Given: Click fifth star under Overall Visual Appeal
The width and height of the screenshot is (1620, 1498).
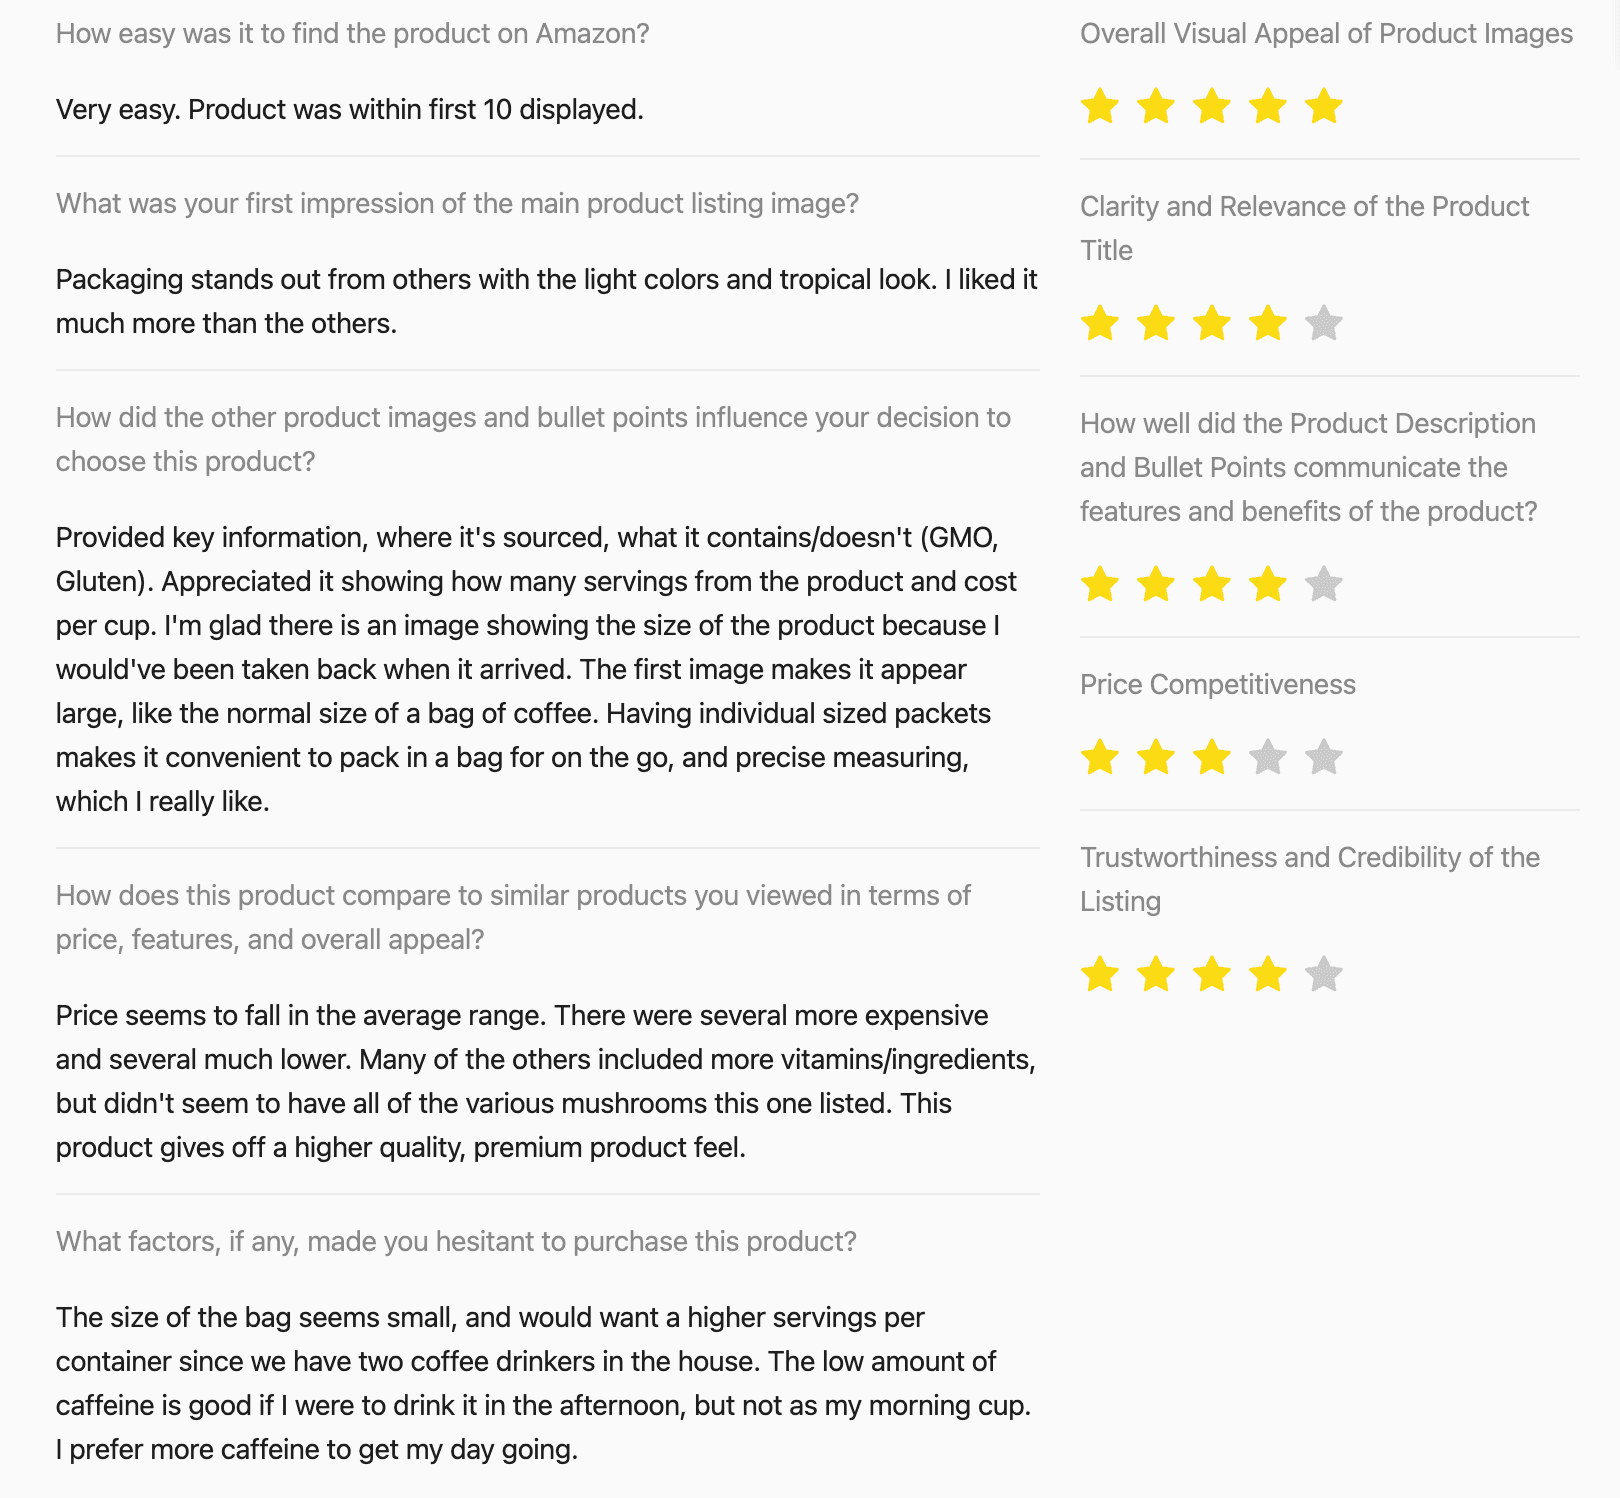Looking at the screenshot, I should [1324, 106].
